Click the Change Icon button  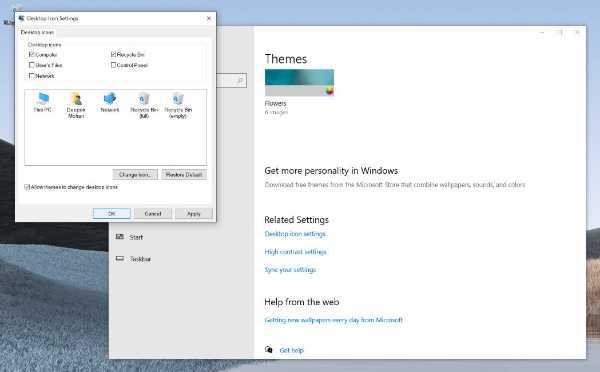click(135, 175)
